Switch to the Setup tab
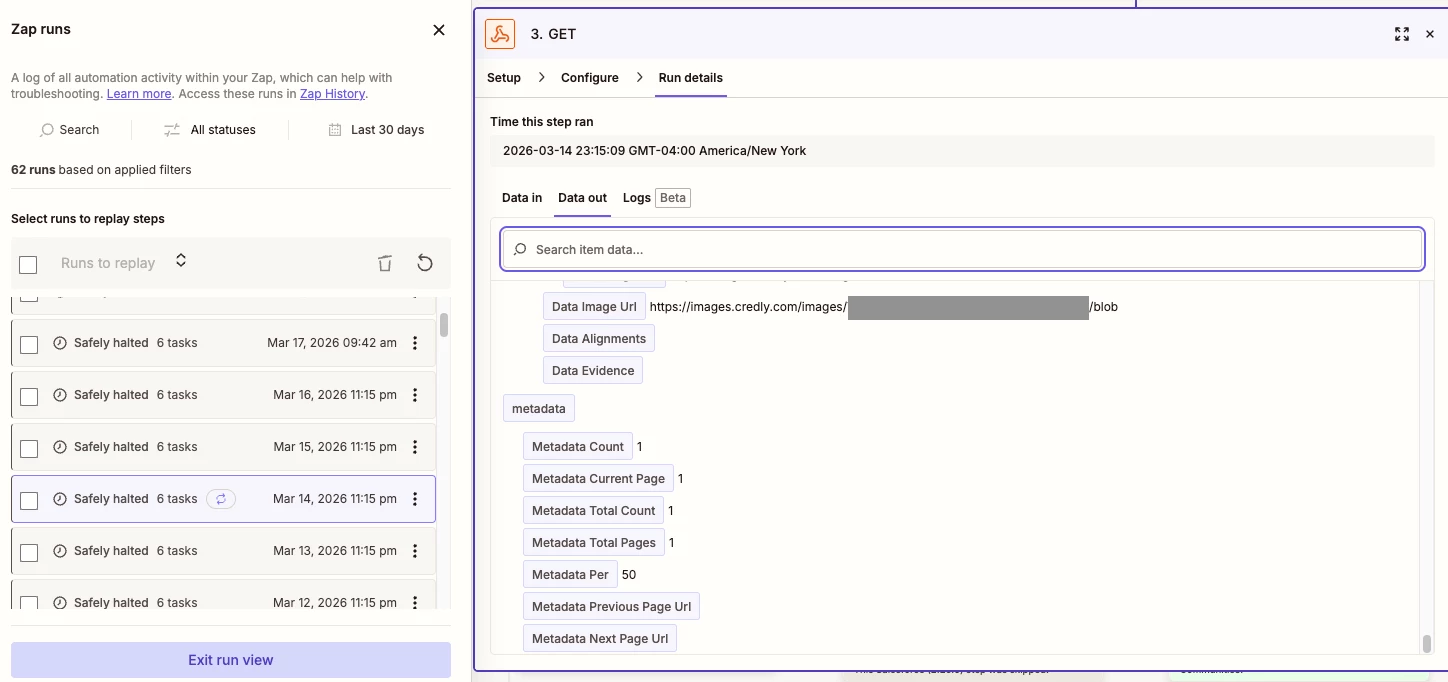1448x682 pixels. click(504, 78)
